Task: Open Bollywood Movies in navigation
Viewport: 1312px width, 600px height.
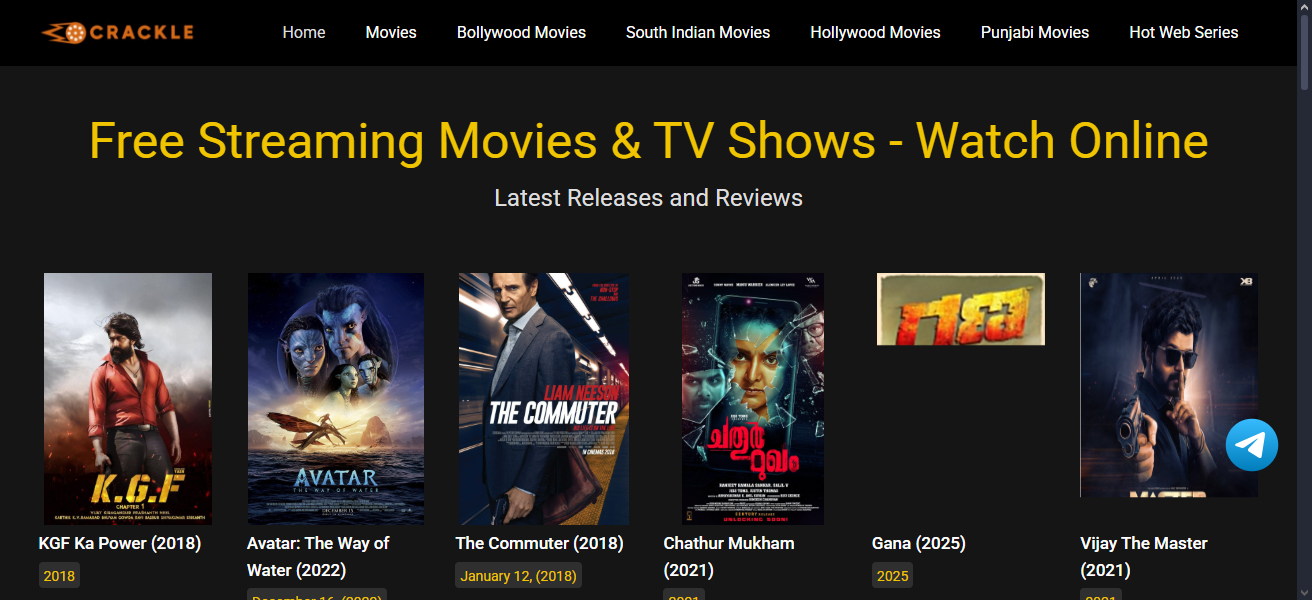Action: click(x=521, y=32)
